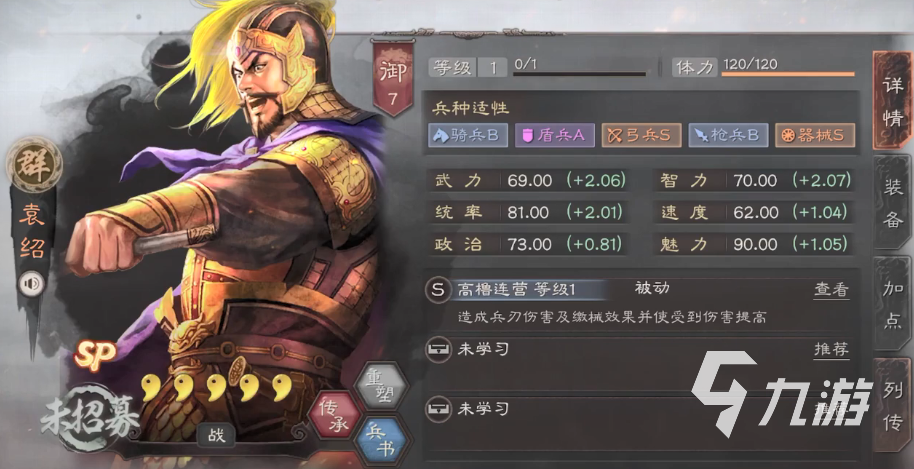Click the 体力 120/120 stamina bar
This screenshot has width=914, height=469.
tap(764, 68)
